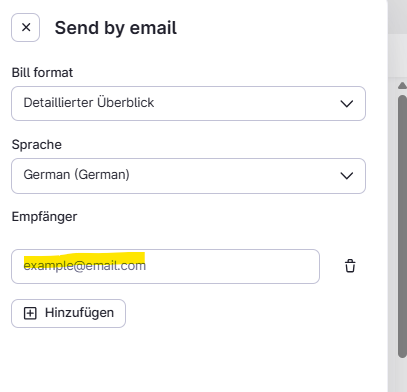Delete the recipient with the trash icon

point(350,266)
